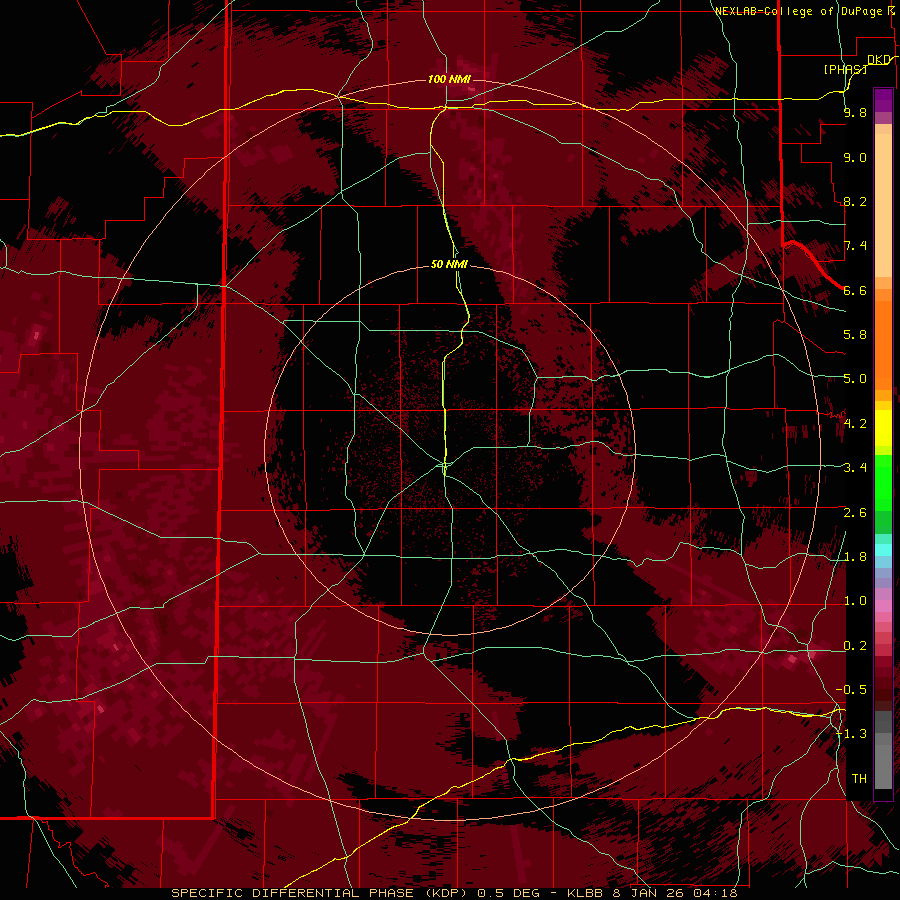Pick the cyan swatch in the legend
The height and width of the screenshot is (900, 900).
pyautogui.click(x=883, y=549)
